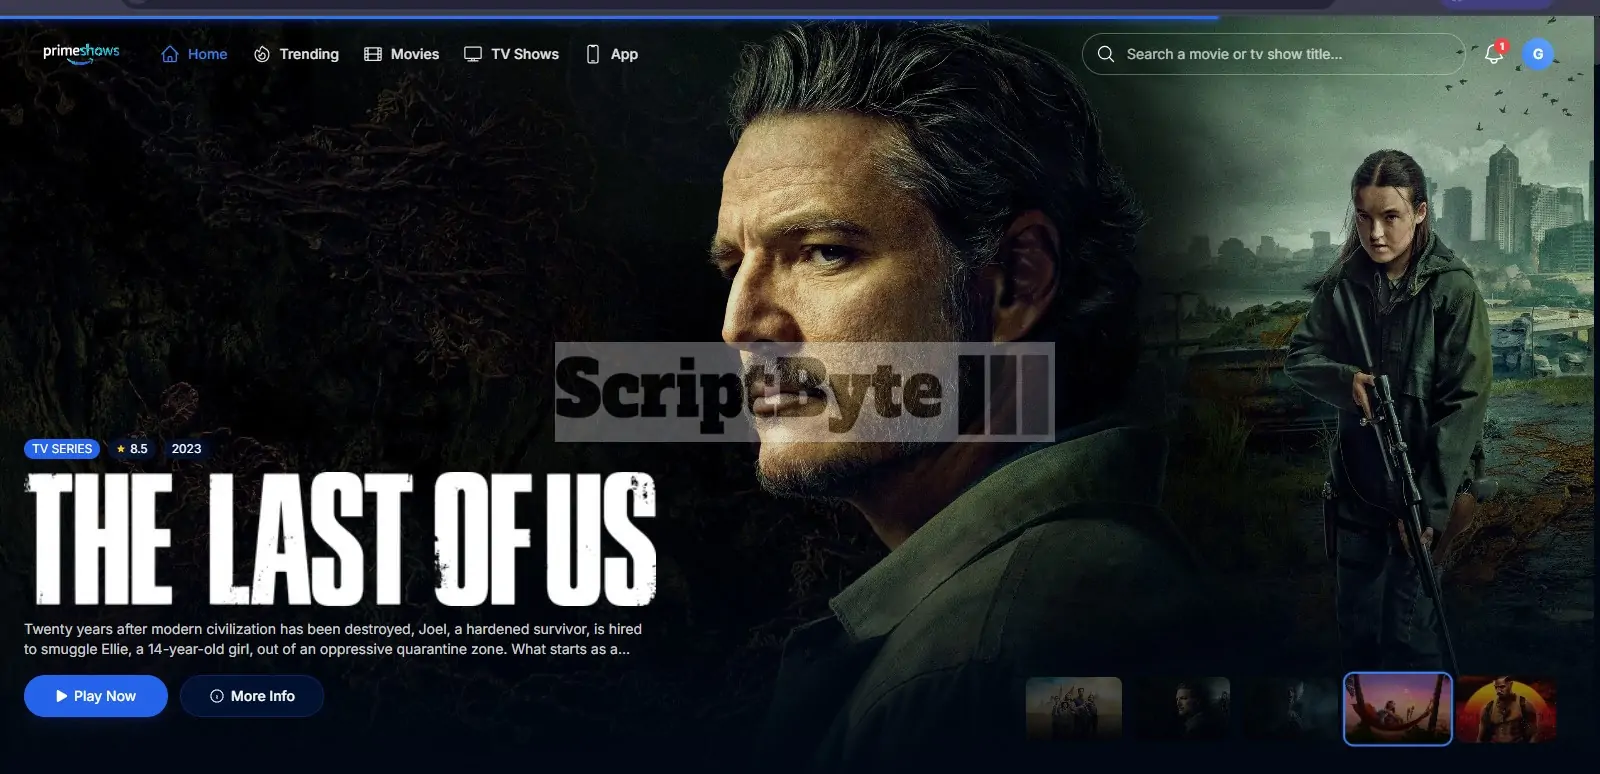Select the second carousel thumbnail
The height and width of the screenshot is (774, 1600).
[1182, 708]
